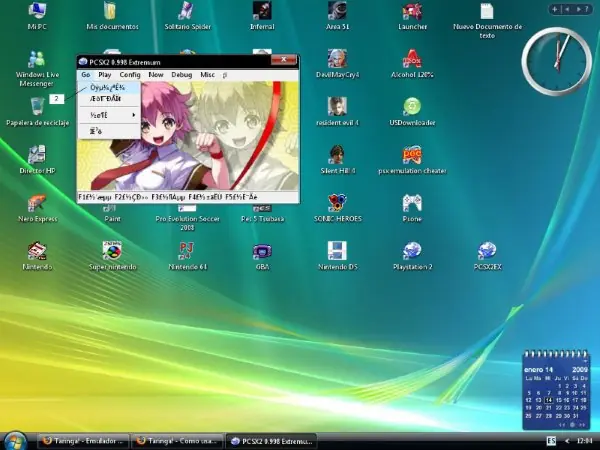Open the Config menu in PCSX2
This screenshot has height=450, width=600.
coord(130,75)
